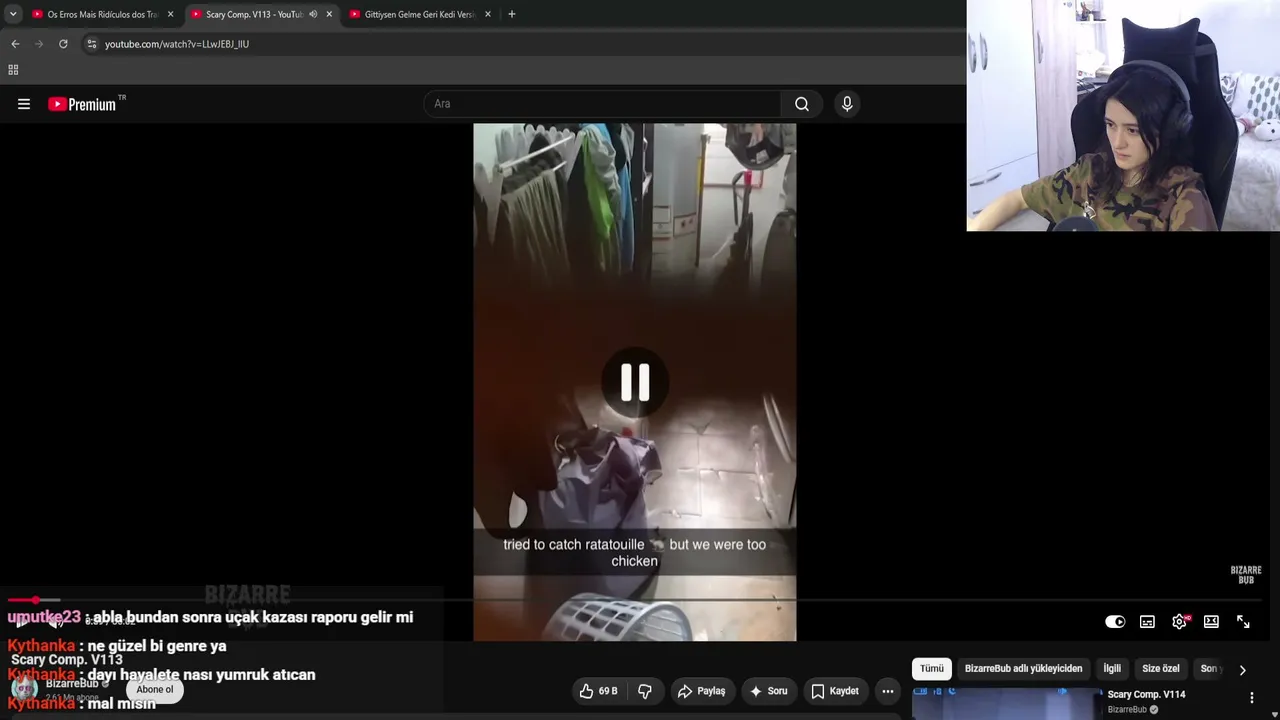Open the Scary Comp. V114 thumbnail
The height and width of the screenshot is (720, 1280).
(x=1006, y=704)
